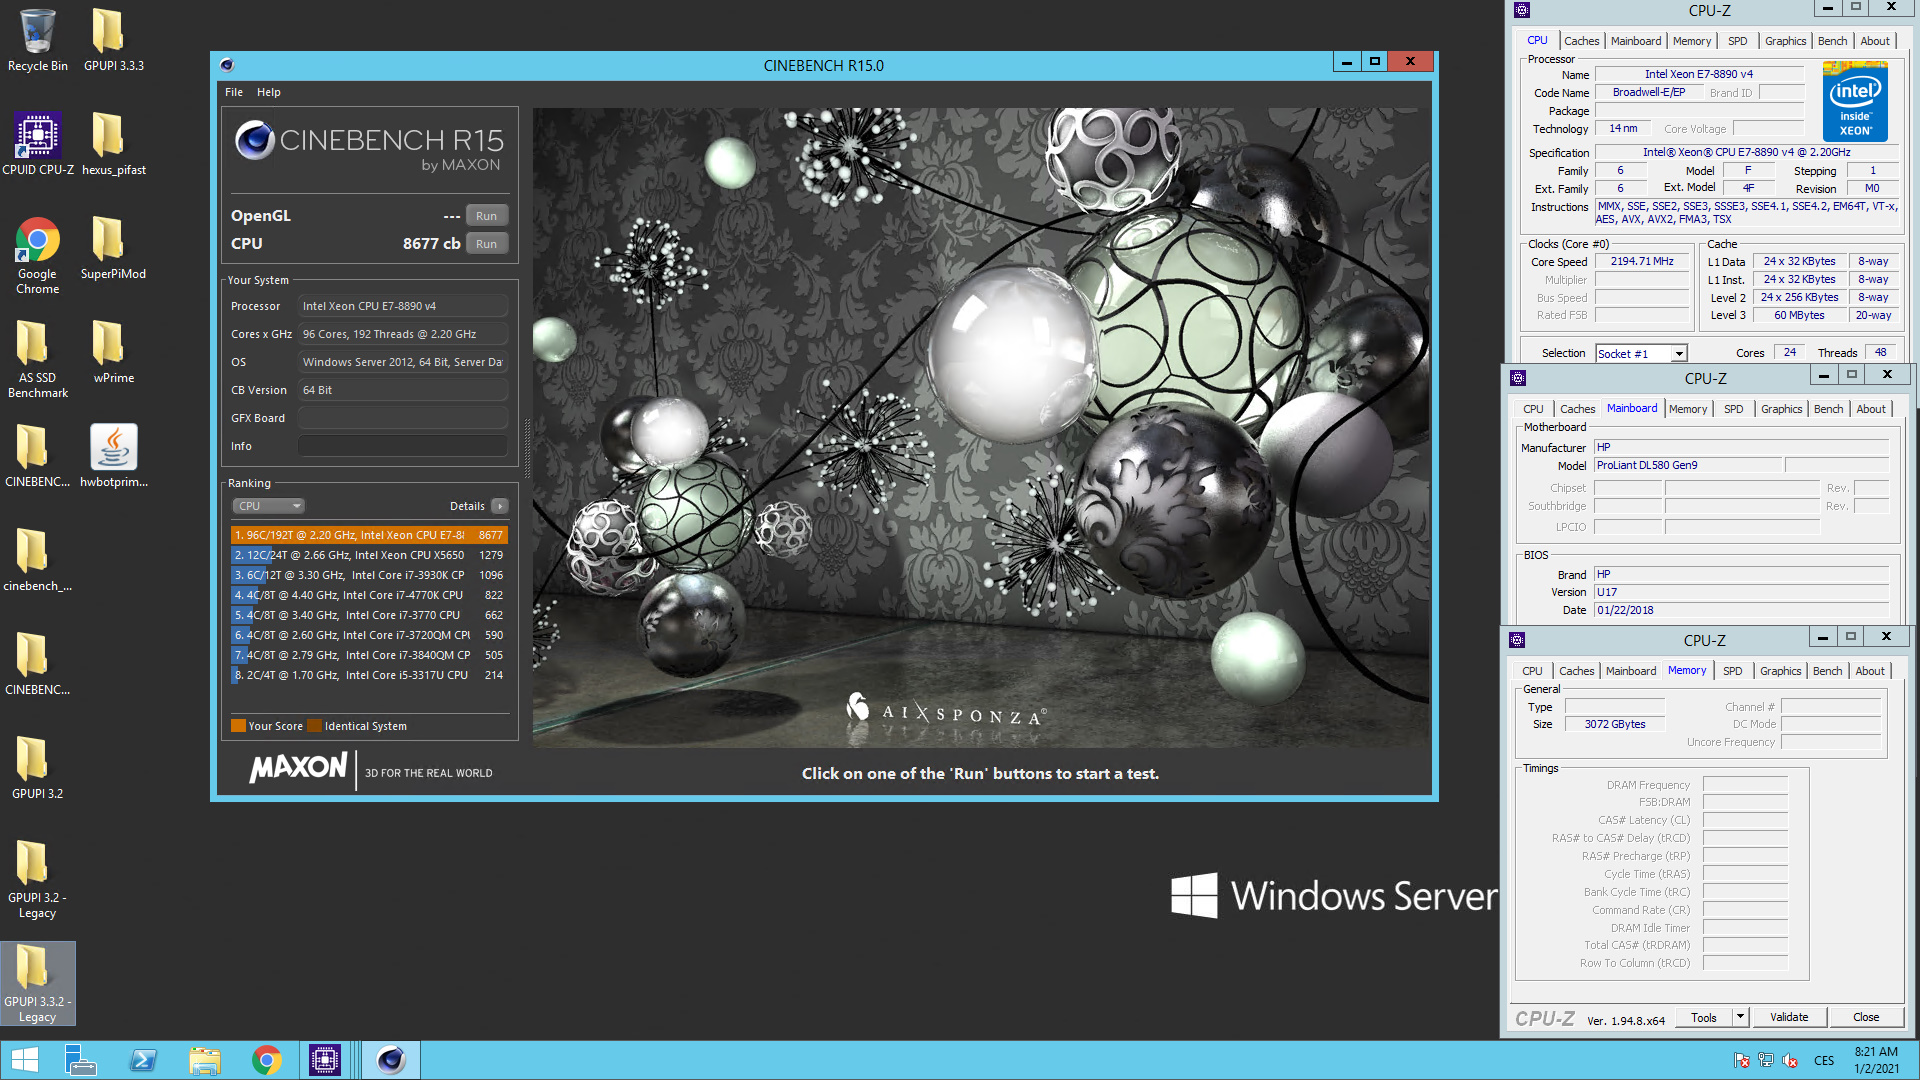Screen dimensions: 1920x1080
Task: Click the ProLiant DL580 Gen9 model field
Action: (1688, 465)
